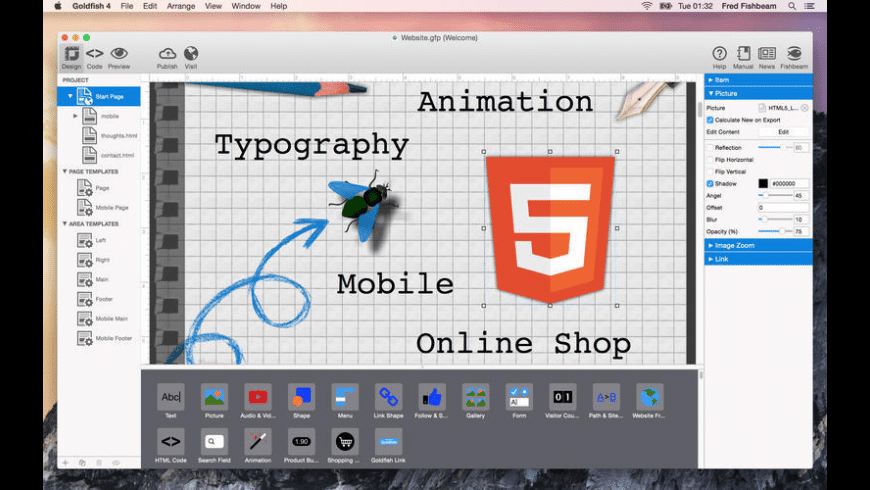Add a Goldfish Link item

tap(388, 446)
